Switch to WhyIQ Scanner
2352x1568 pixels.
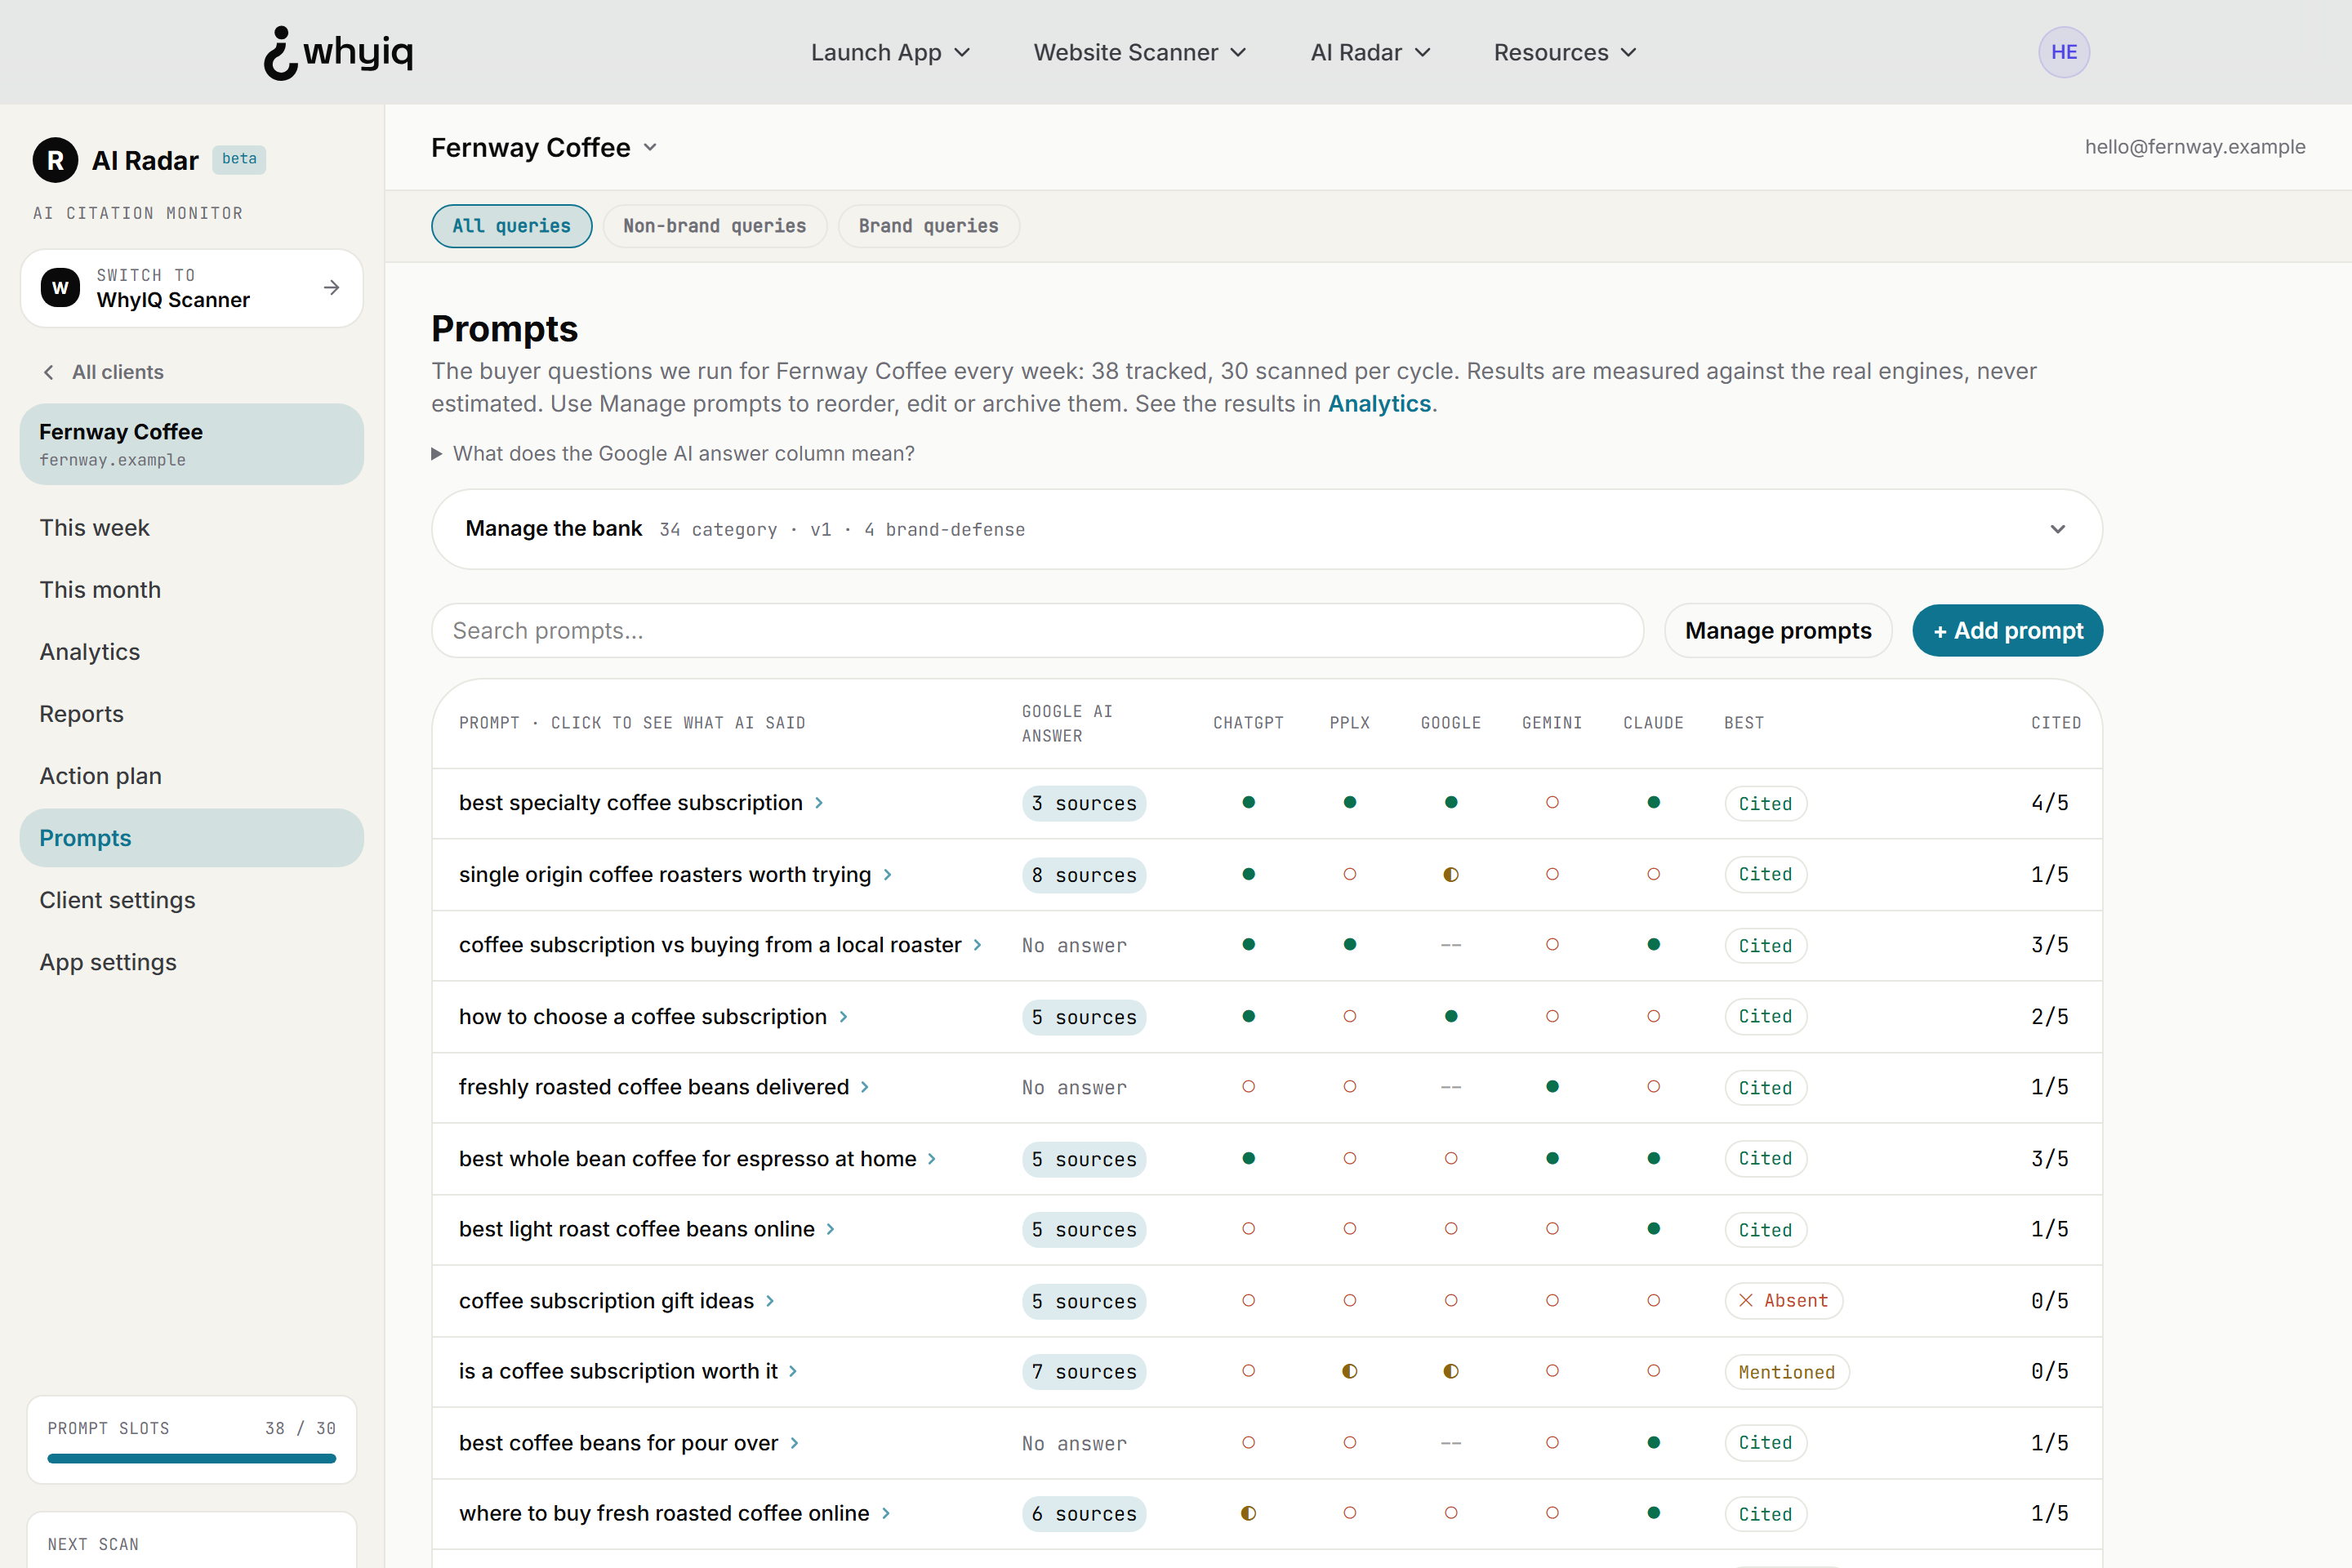coord(192,288)
